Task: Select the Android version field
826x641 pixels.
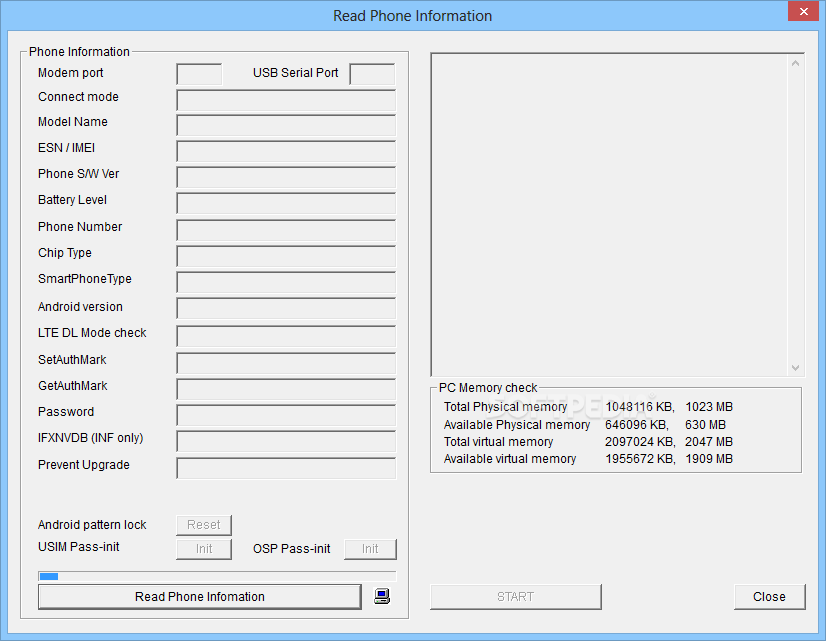Action: click(x=286, y=308)
